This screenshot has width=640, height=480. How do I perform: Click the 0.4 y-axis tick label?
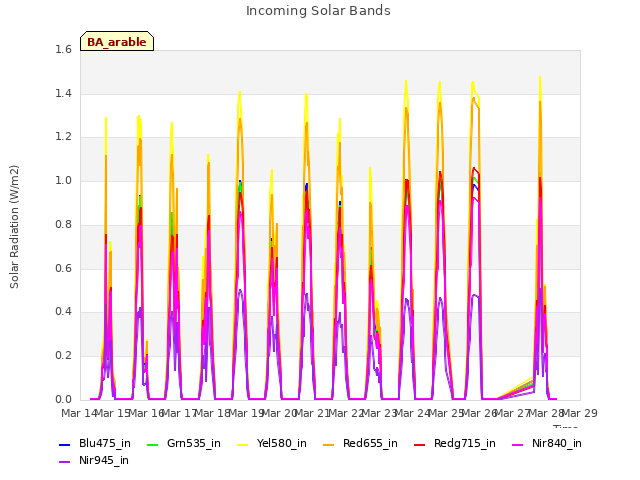pyautogui.click(x=63, y=312)
